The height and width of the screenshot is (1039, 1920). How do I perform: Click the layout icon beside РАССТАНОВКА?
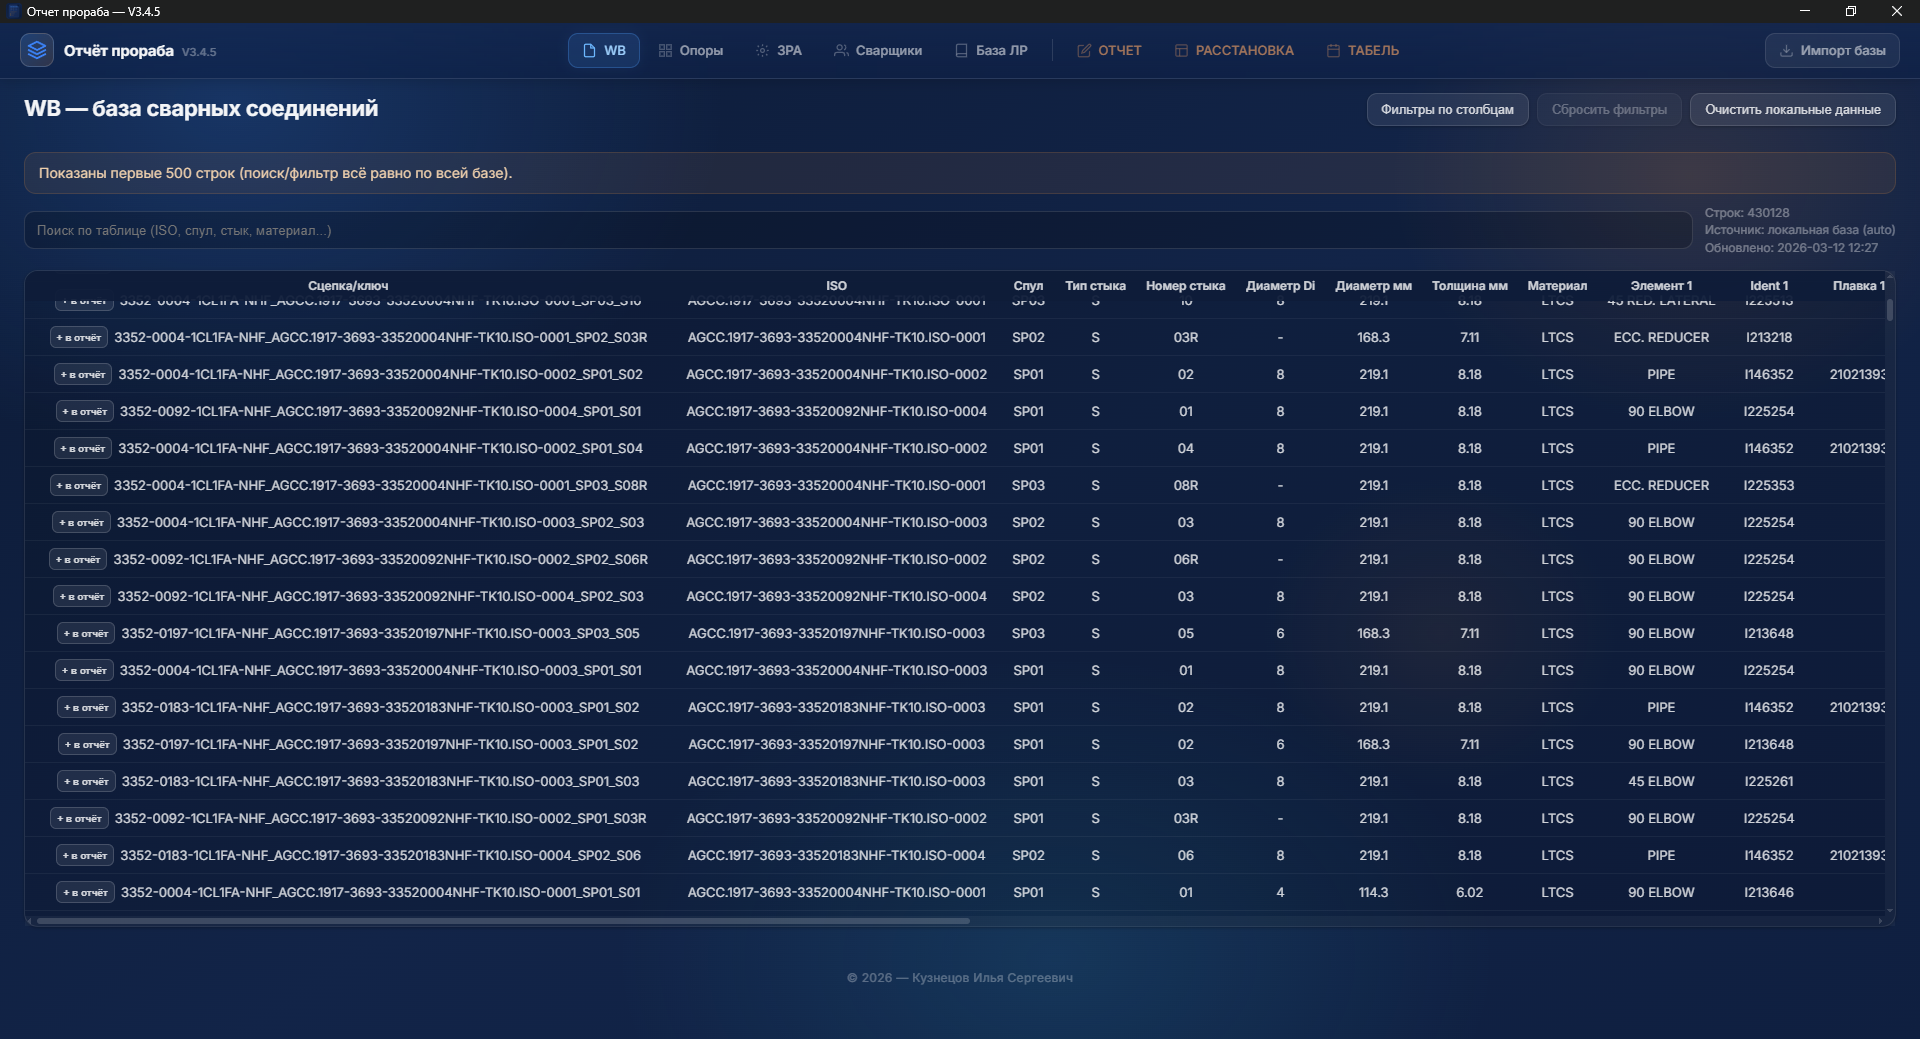pos(1181,51)
